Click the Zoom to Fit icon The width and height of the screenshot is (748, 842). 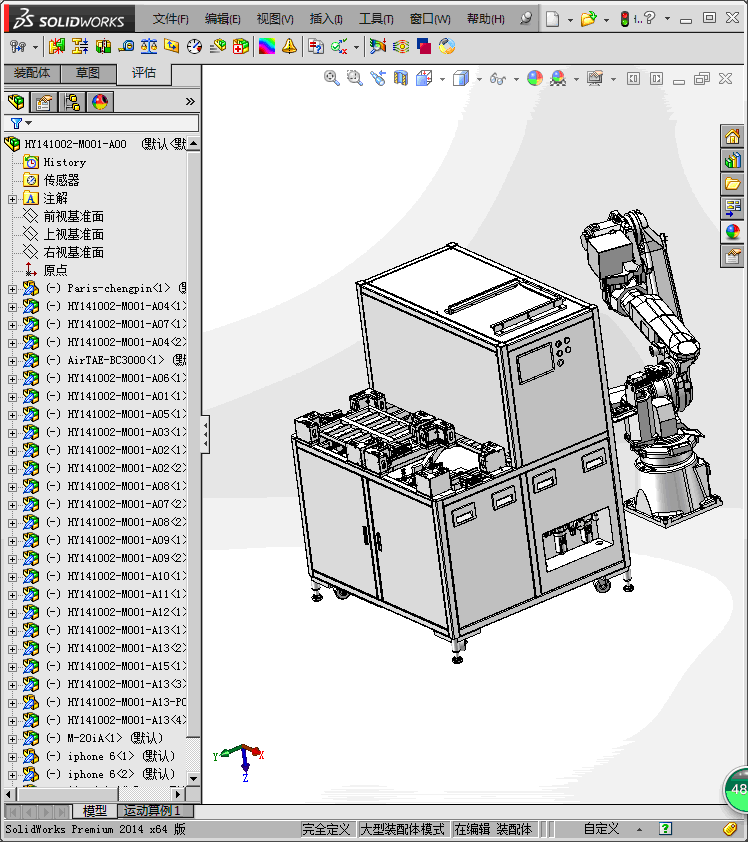(332, 78)
